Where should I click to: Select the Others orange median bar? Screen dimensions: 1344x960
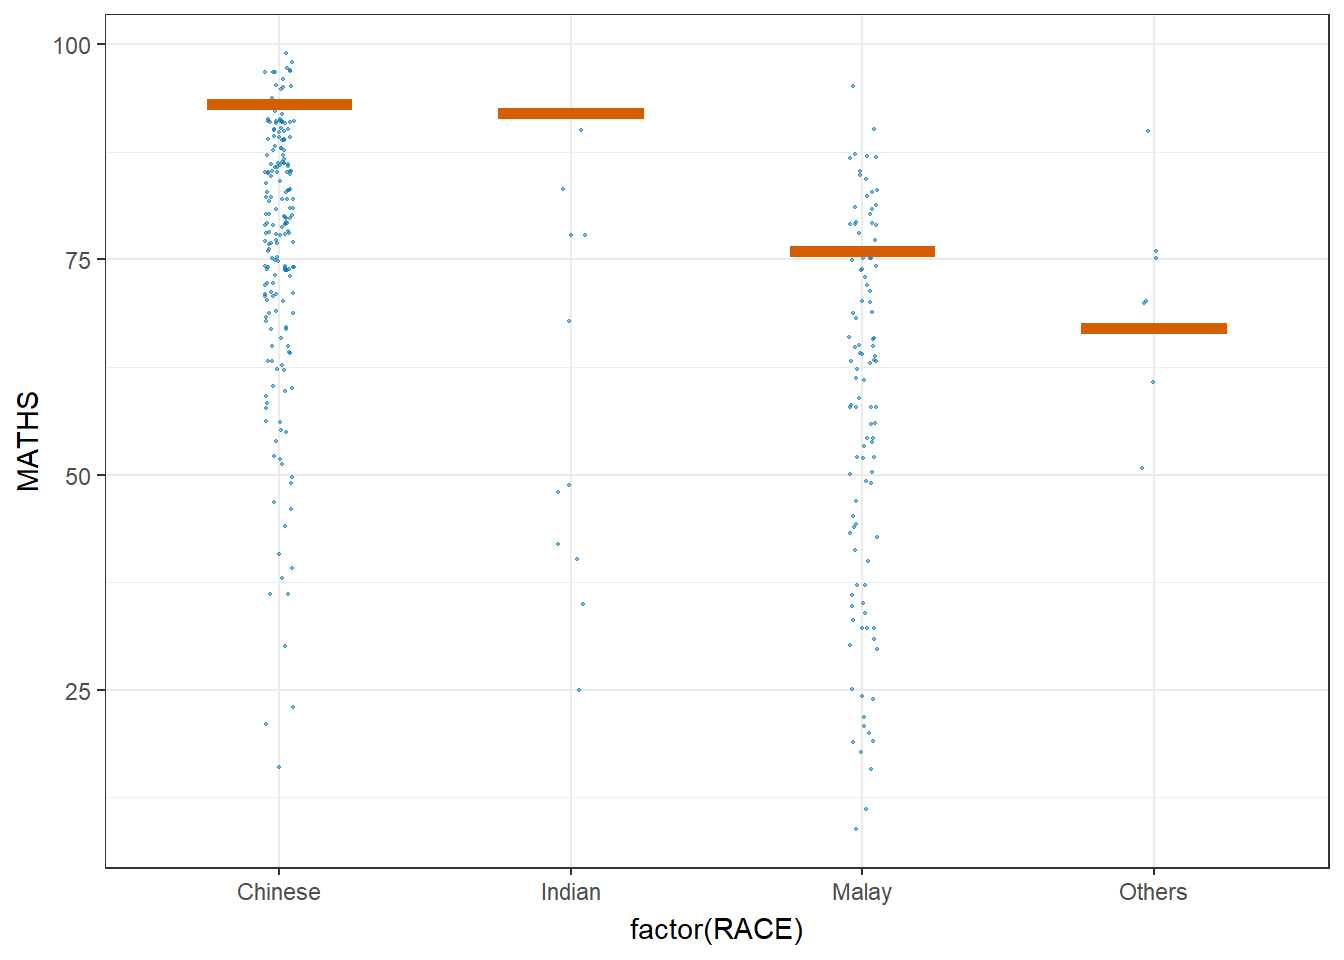[1153, 329]
